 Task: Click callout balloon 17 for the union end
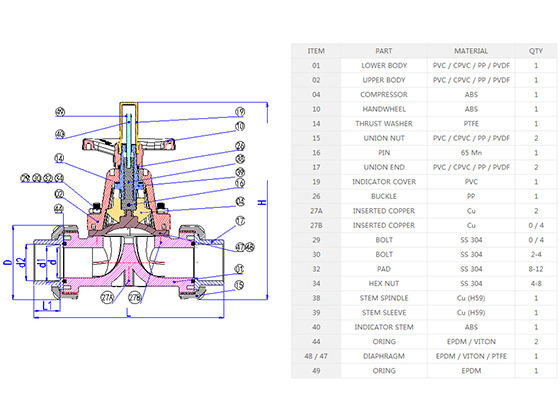pos(240,221)
